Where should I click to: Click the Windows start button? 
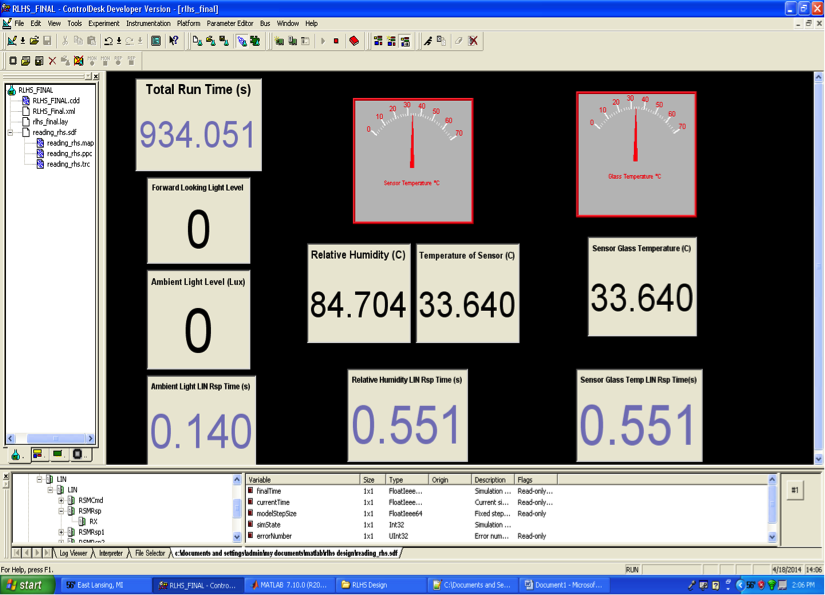point(27,585)
